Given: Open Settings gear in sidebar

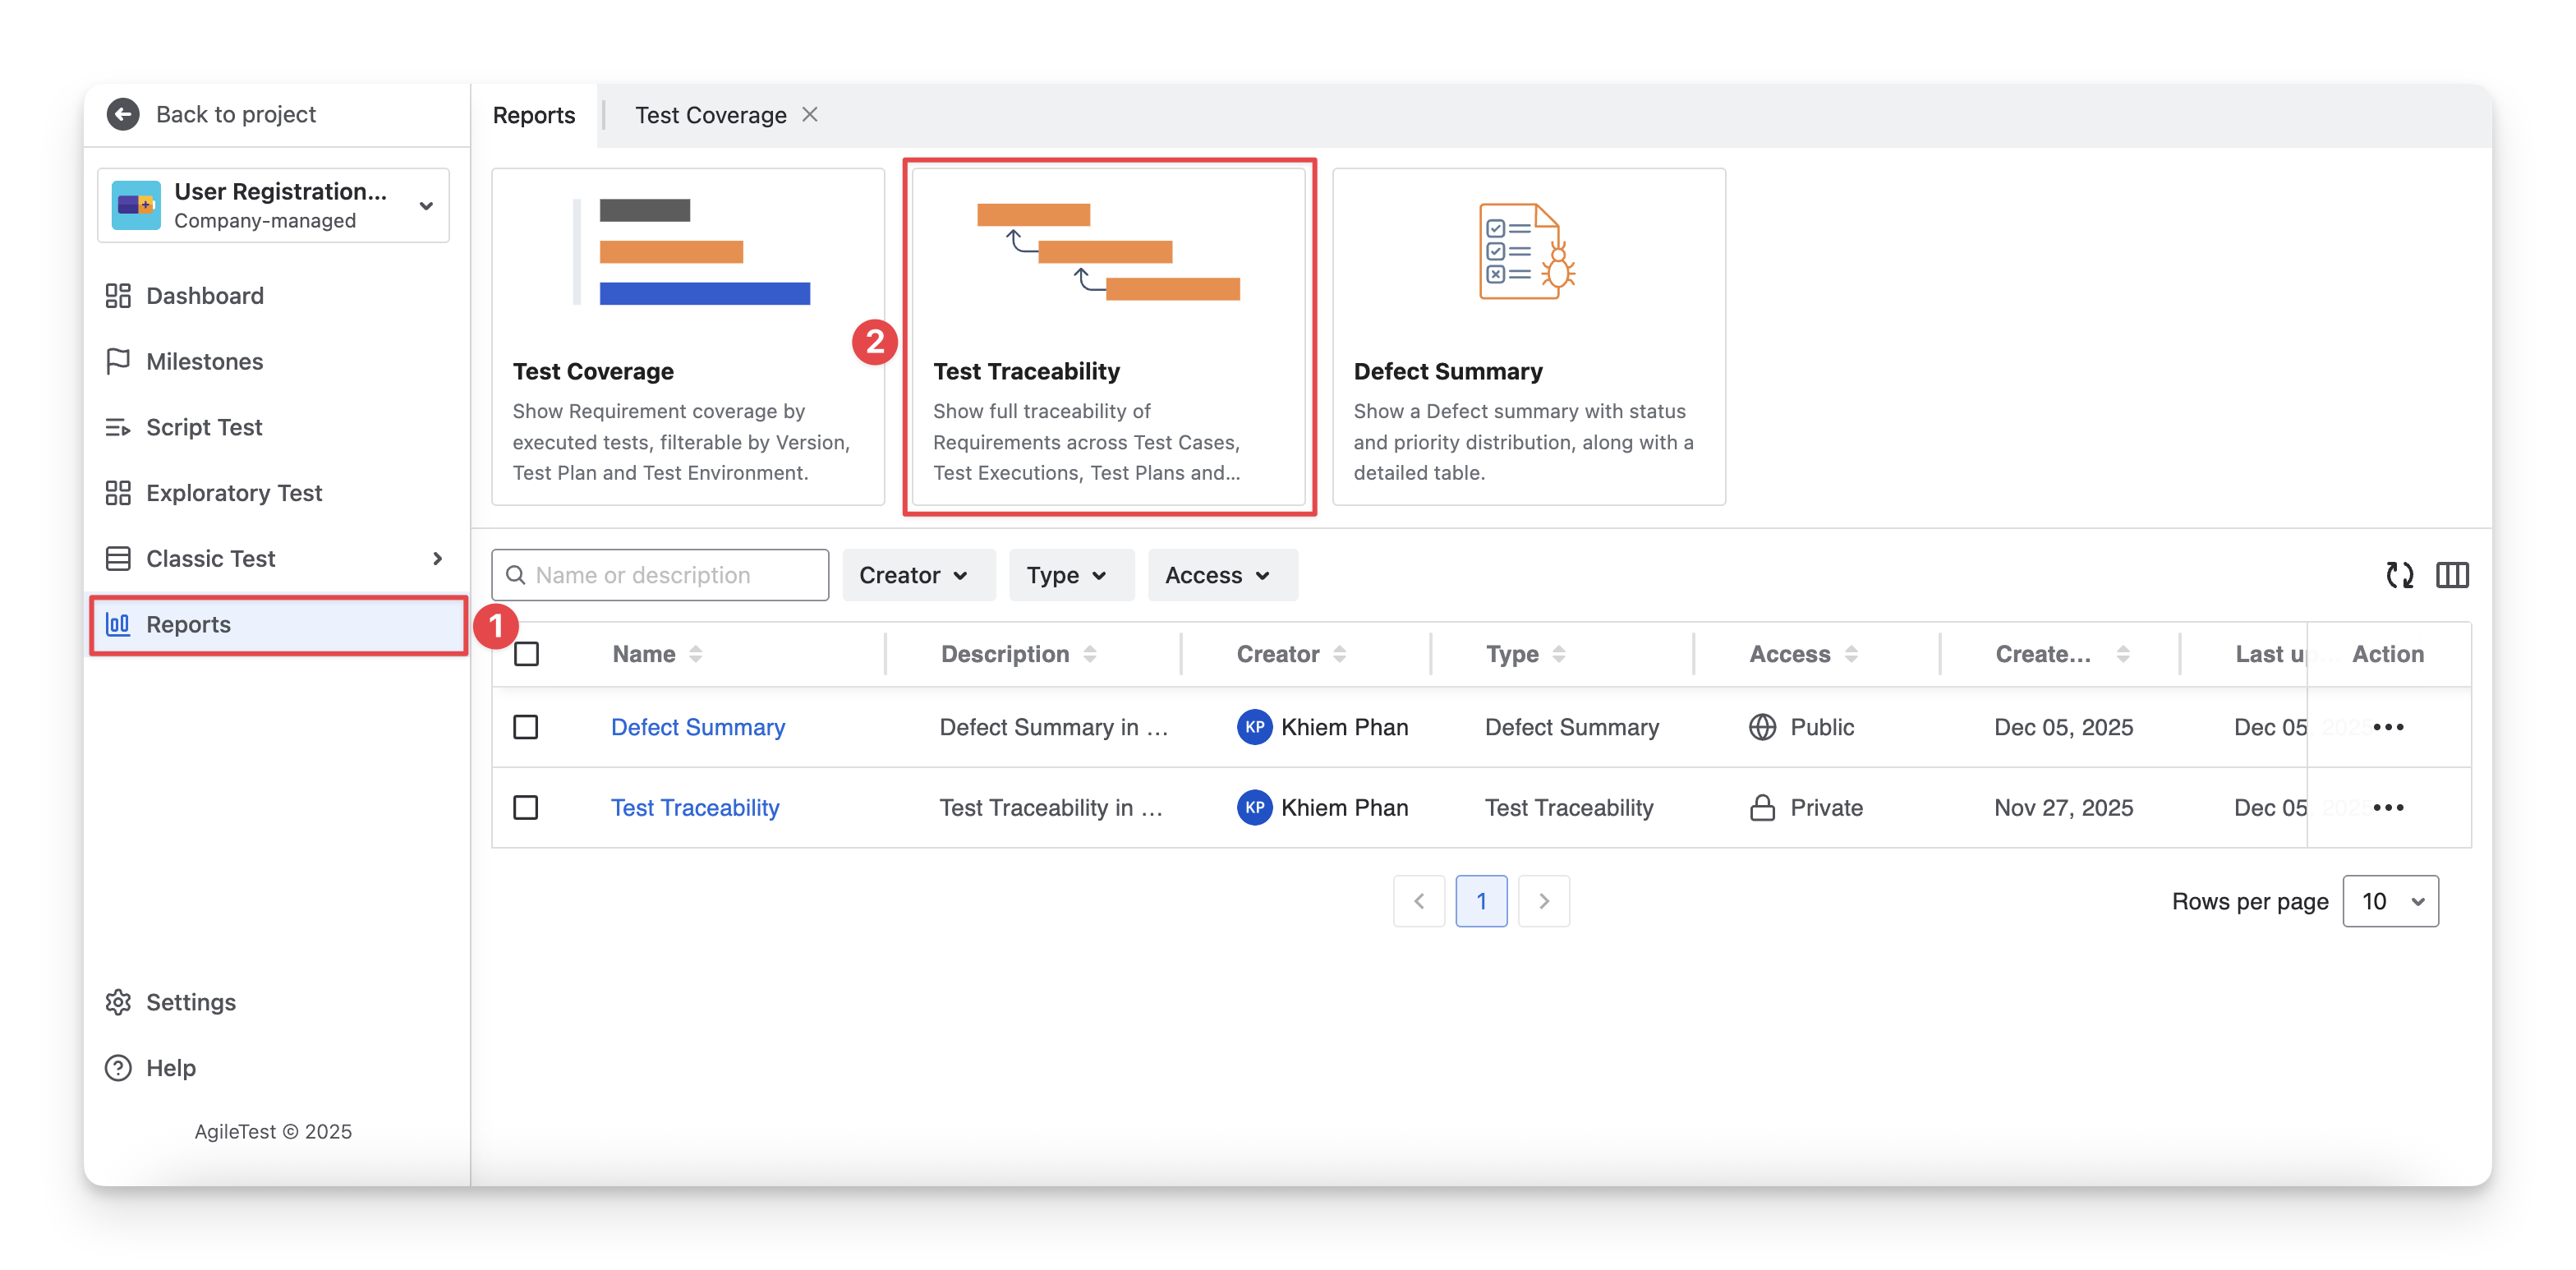Looking at the screenshot, I should (x=119, y=1002).
